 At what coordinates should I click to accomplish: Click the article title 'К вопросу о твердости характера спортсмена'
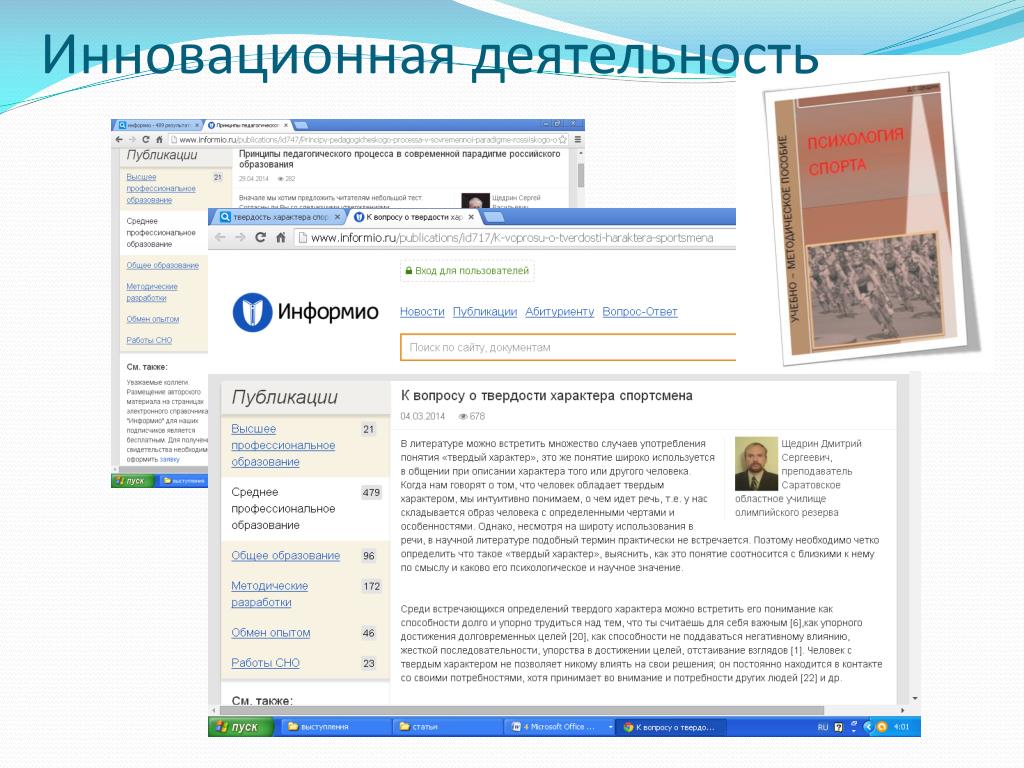[546, 395]
